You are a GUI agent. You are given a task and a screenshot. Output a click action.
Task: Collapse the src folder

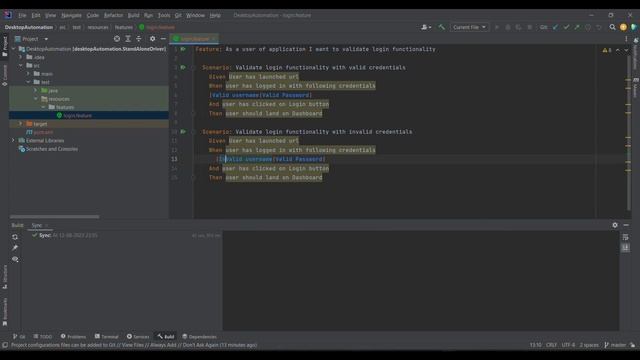coord(21,65)
